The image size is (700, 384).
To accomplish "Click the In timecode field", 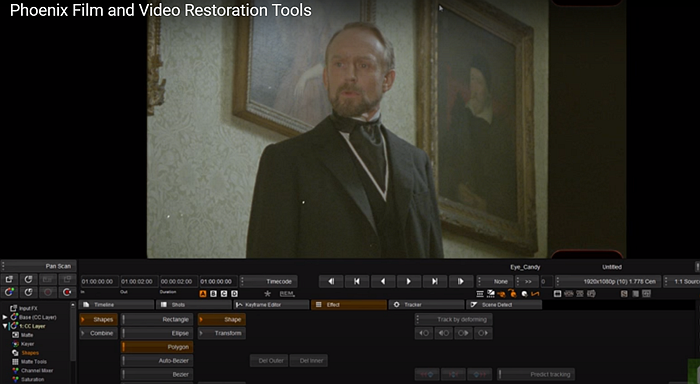I will (x=99, y=281).
